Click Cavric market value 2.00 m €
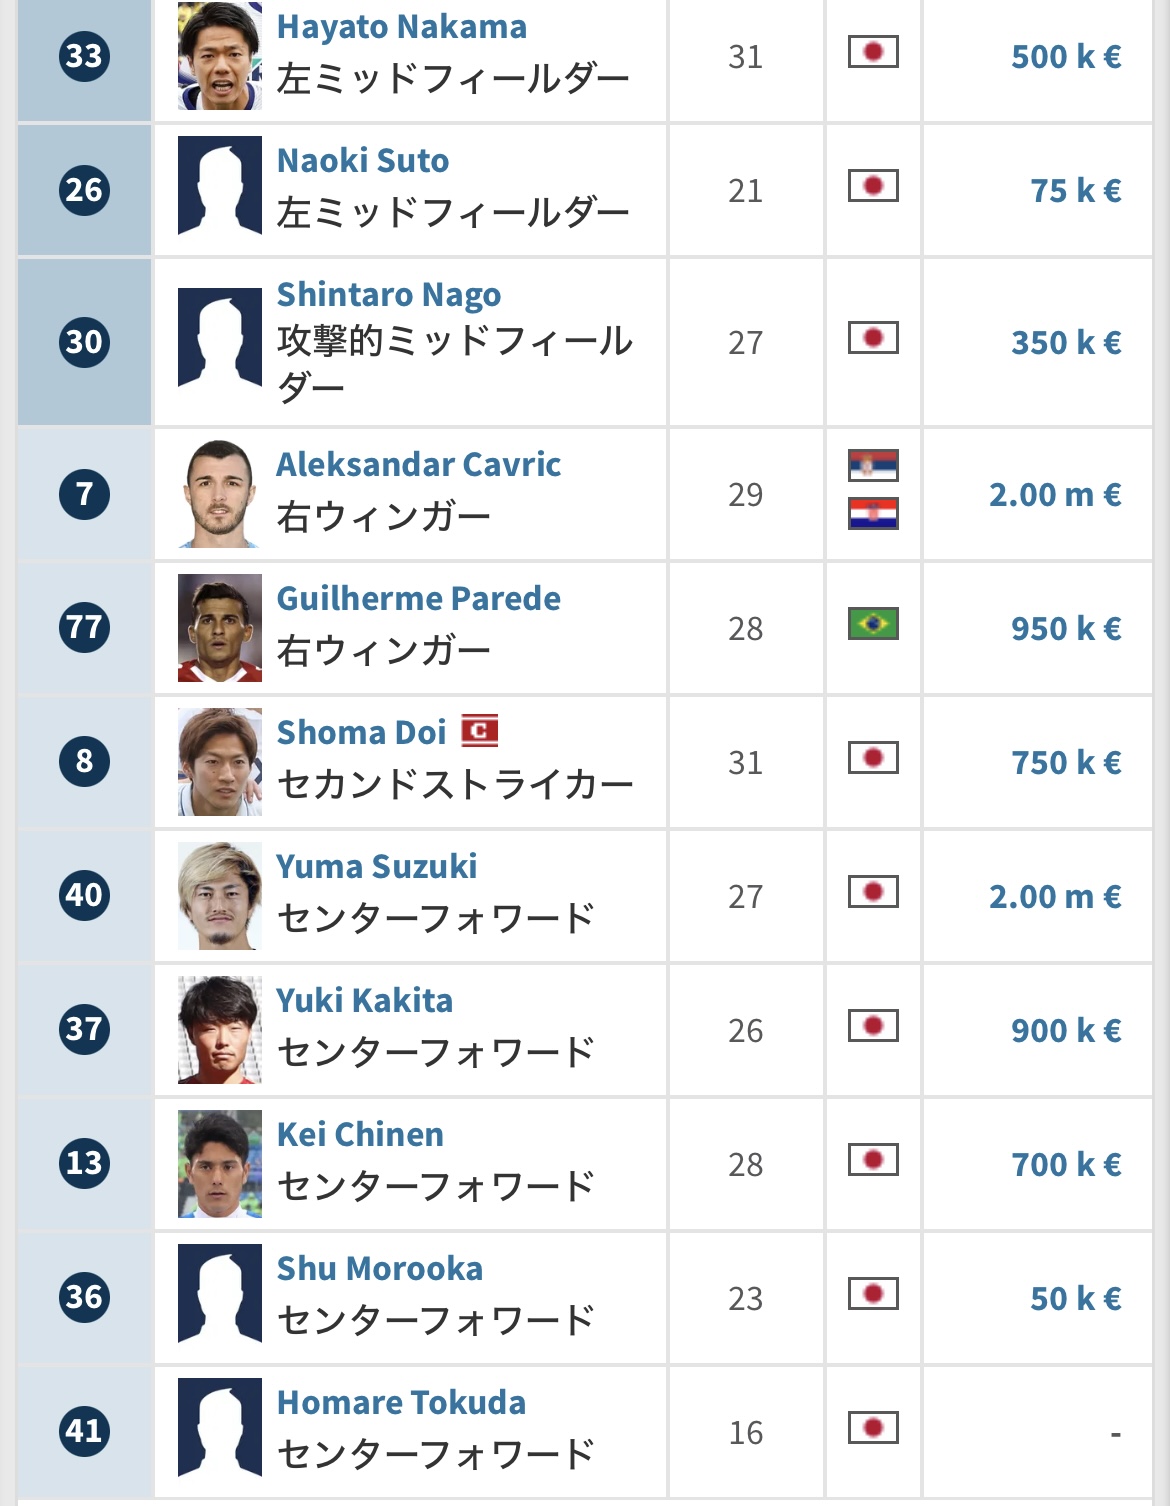Viewport: 1170px width, 1506px height. point(1055,494)
